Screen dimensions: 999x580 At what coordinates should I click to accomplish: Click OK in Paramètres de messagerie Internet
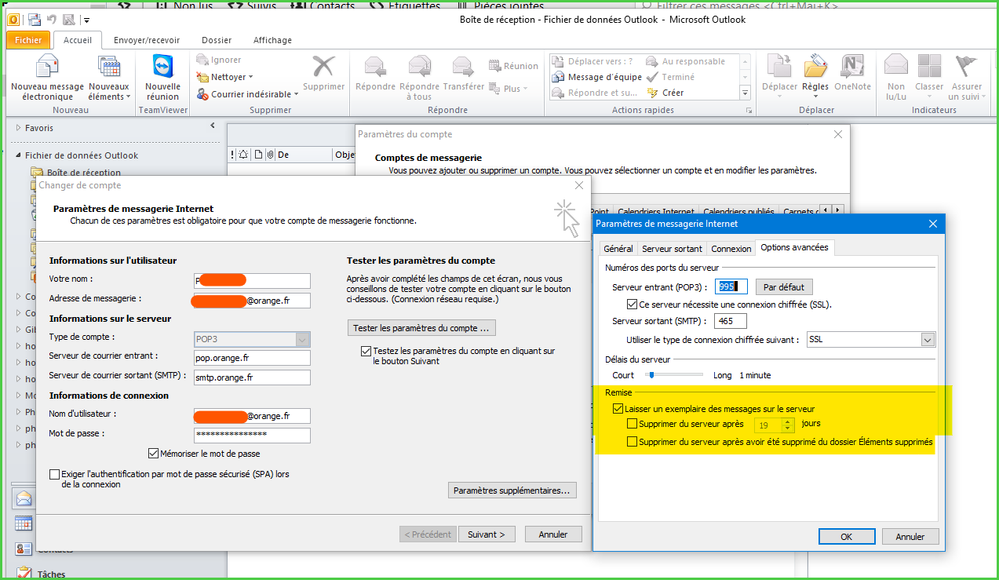click(846, 537)
